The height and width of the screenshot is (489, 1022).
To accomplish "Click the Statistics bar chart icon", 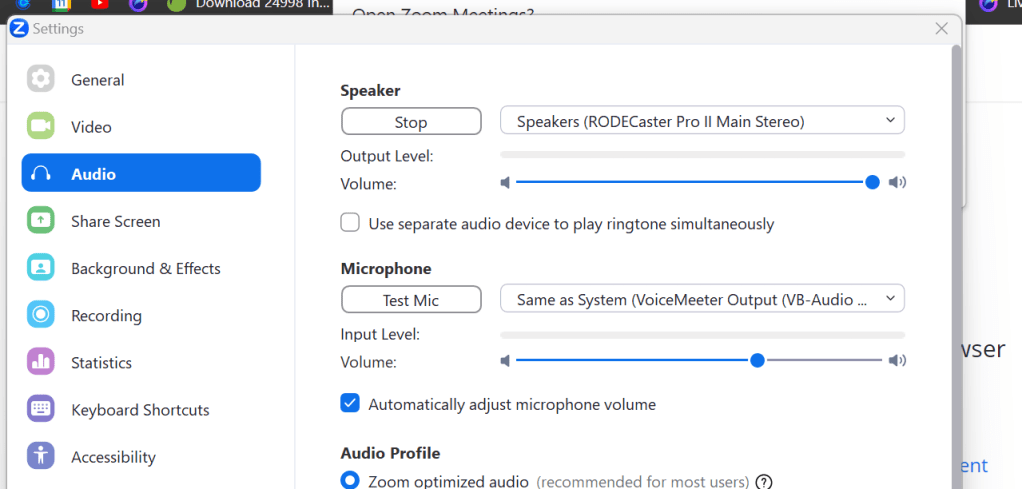I will (40, 362).
